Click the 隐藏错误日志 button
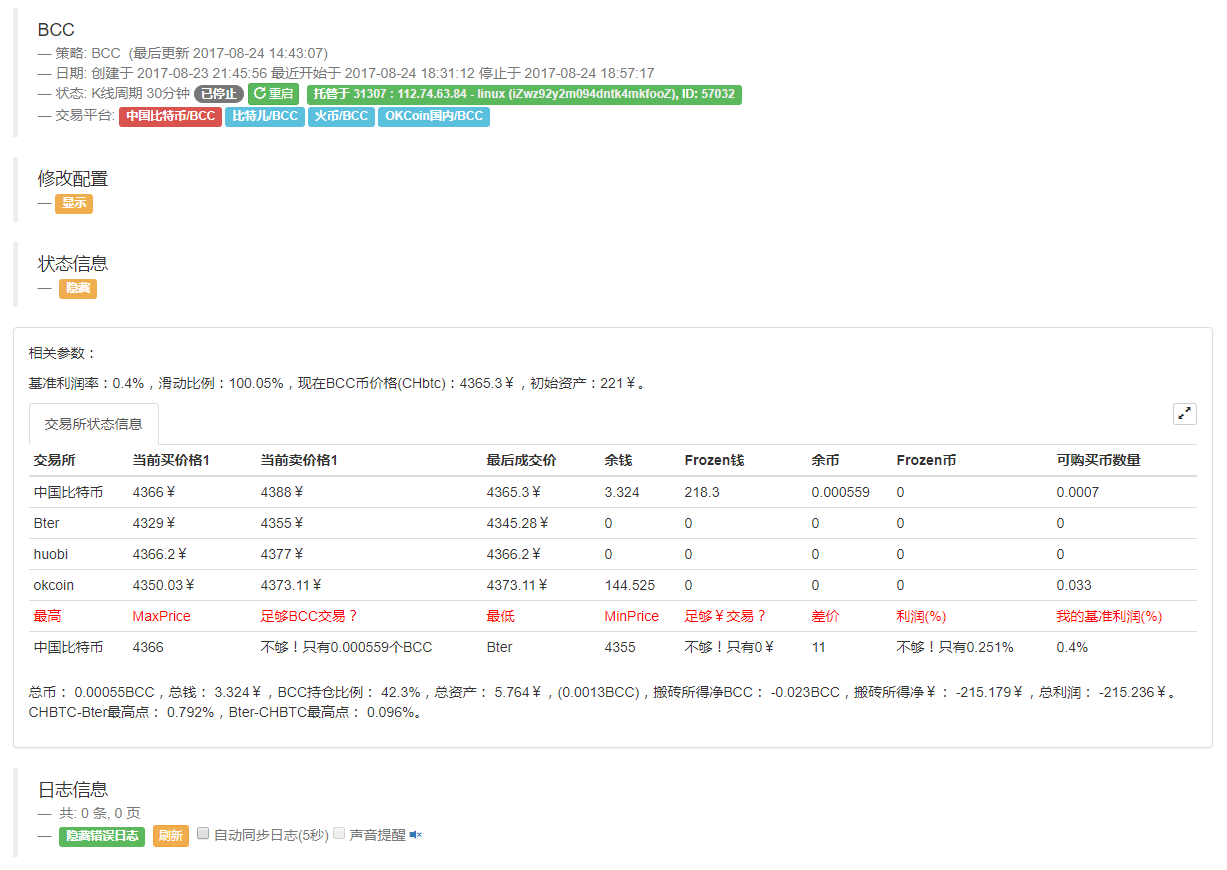Screen dimensions: 1227x870 (102, 836)
